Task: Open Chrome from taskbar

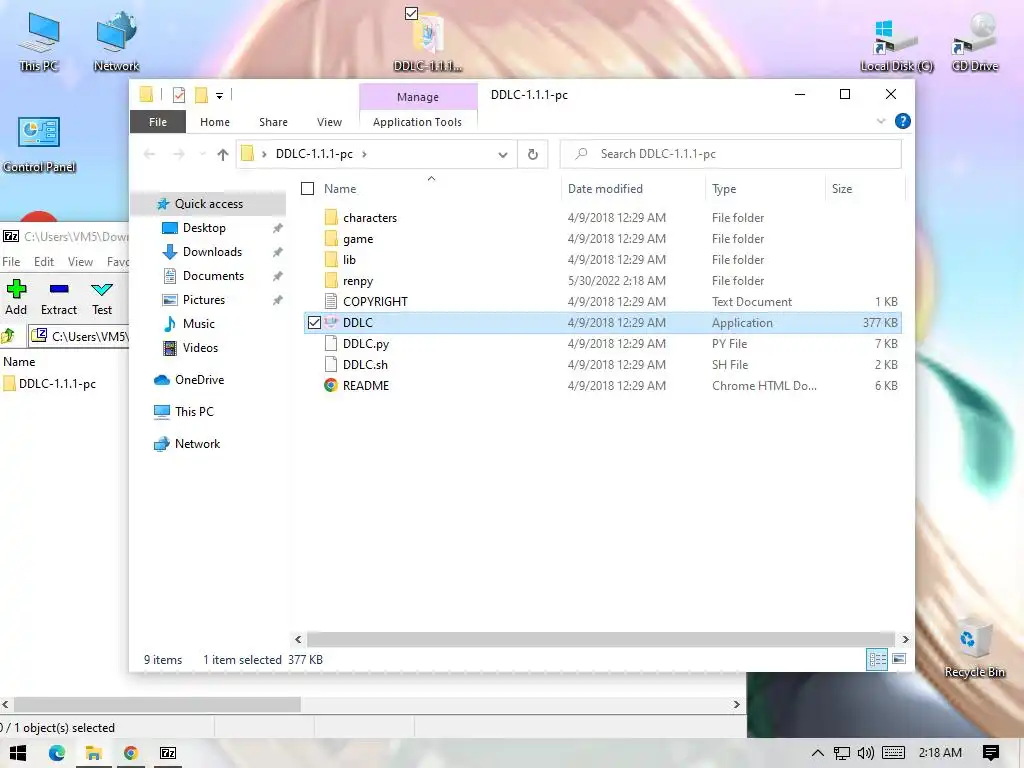Action: click(x=131, y=753)
